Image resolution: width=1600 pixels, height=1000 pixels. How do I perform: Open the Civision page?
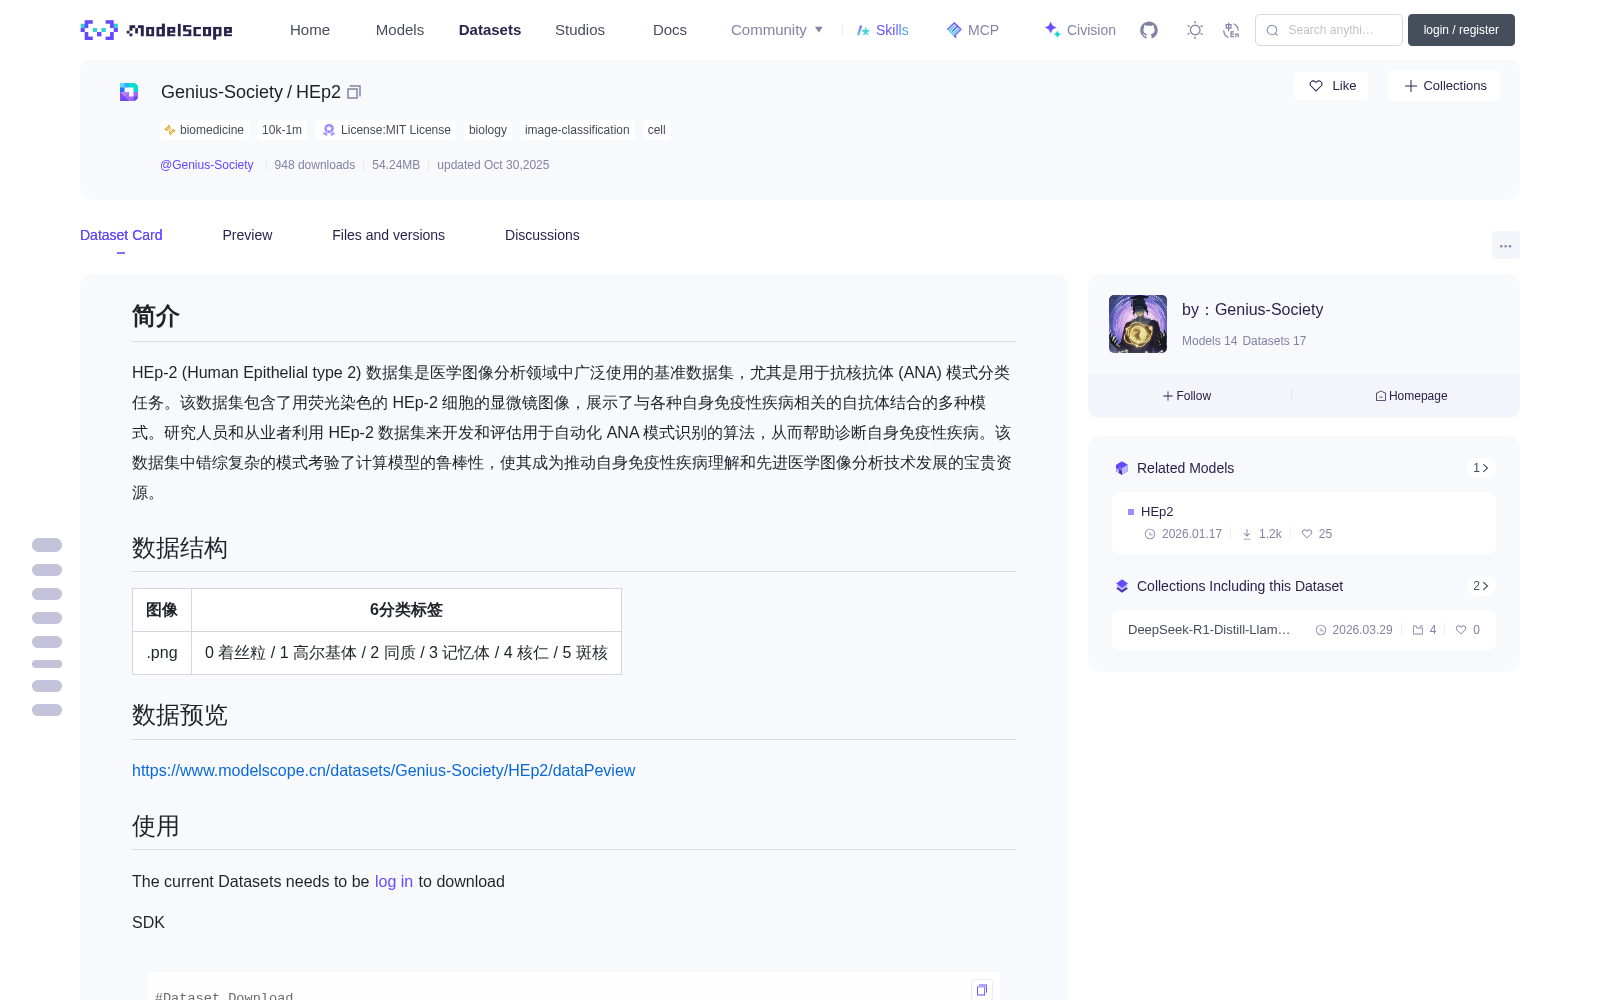pyautogui.click(x=1080, y=30)
